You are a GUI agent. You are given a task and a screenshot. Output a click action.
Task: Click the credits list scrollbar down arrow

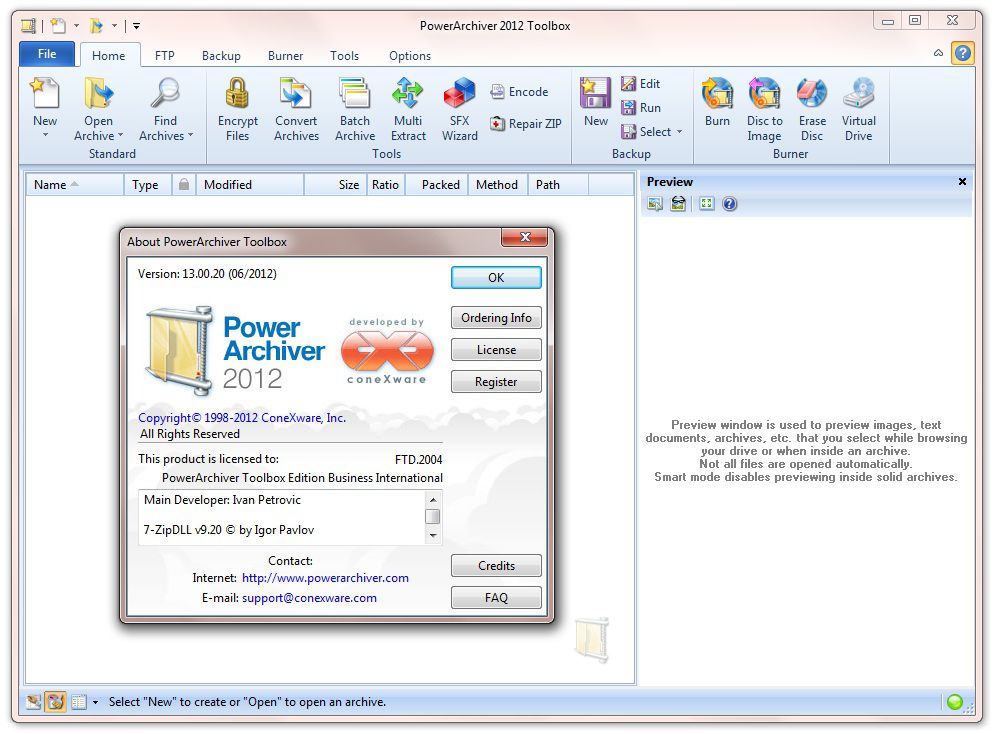point(433,536)
